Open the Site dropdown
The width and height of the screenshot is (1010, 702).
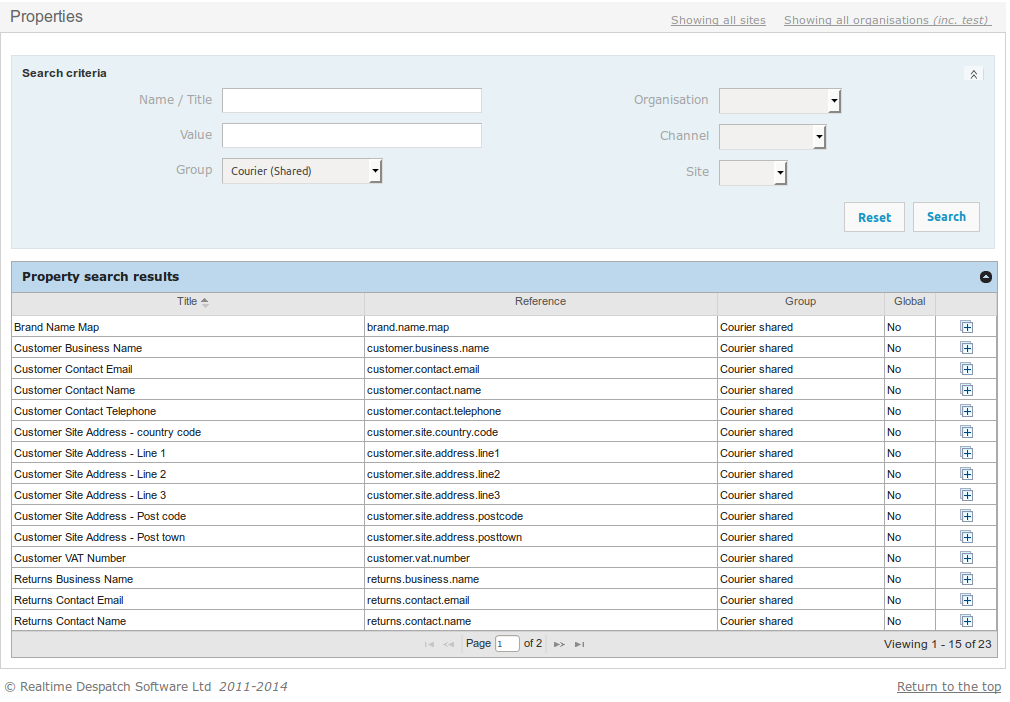[753, 173]
